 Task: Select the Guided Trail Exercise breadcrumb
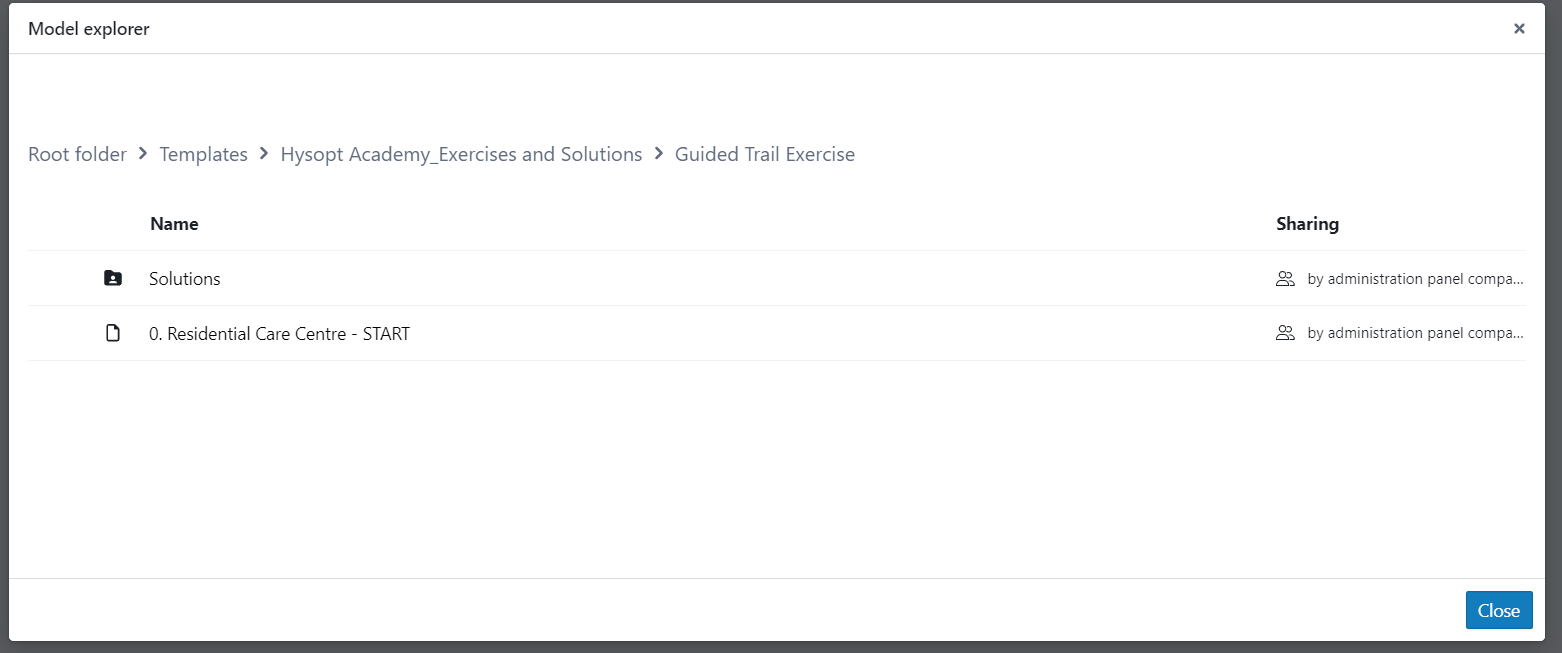(765, 154)
